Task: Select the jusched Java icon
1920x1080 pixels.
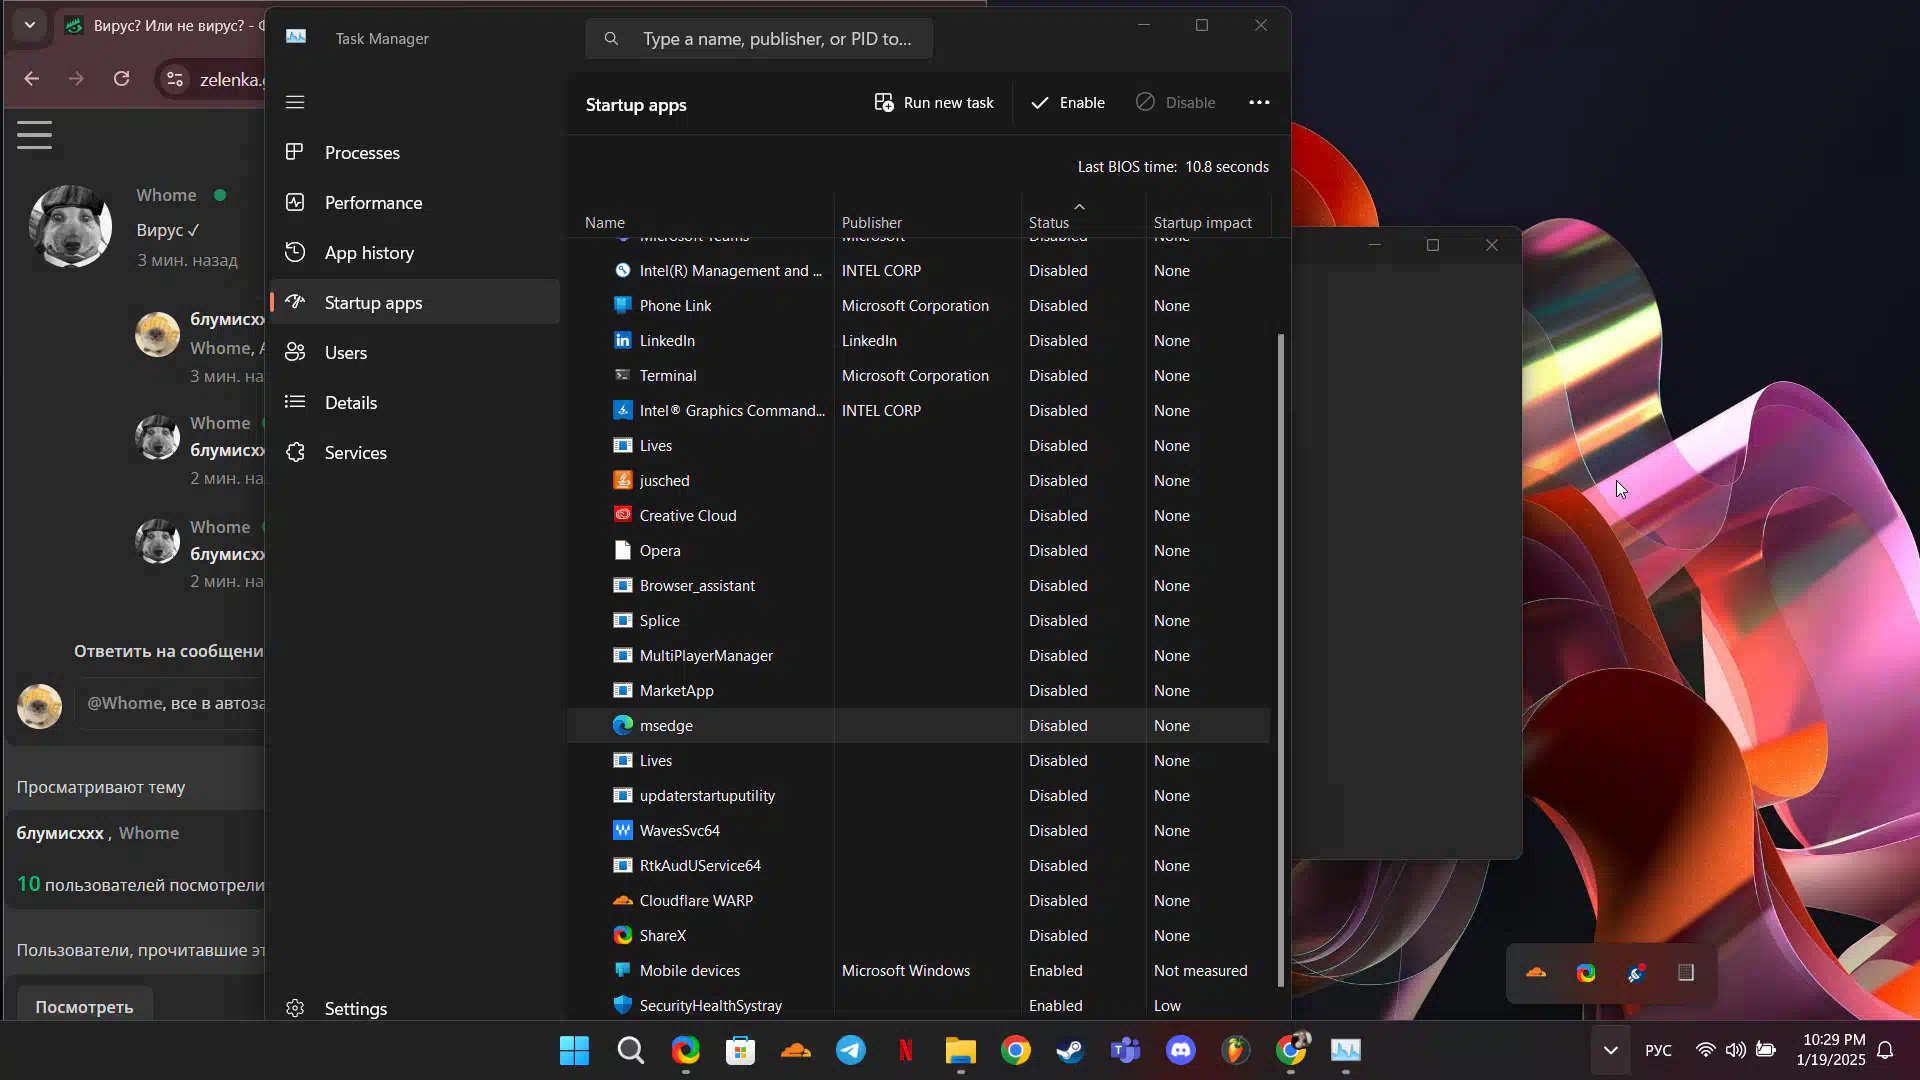Action: pos(623,480)
